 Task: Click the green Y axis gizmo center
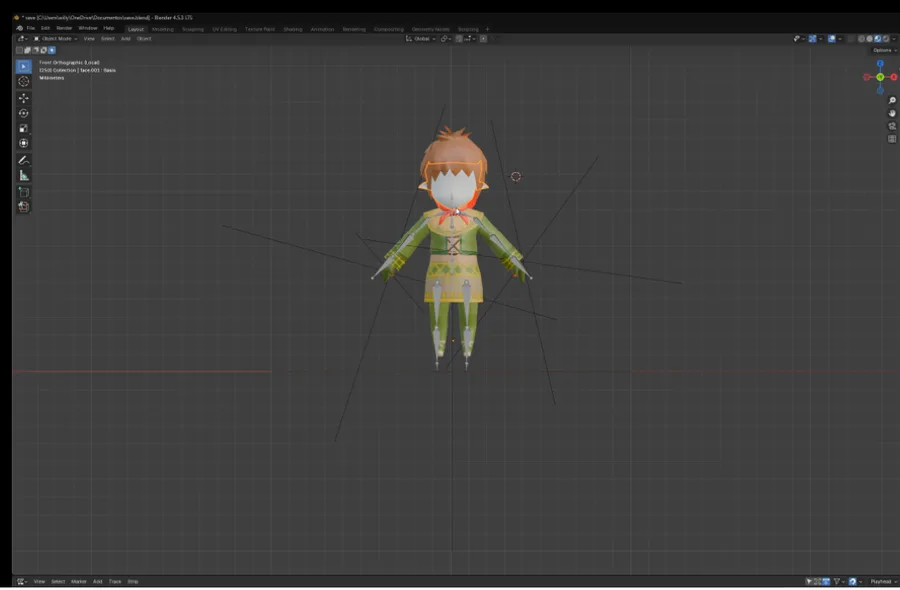click(x=880, y=77)
